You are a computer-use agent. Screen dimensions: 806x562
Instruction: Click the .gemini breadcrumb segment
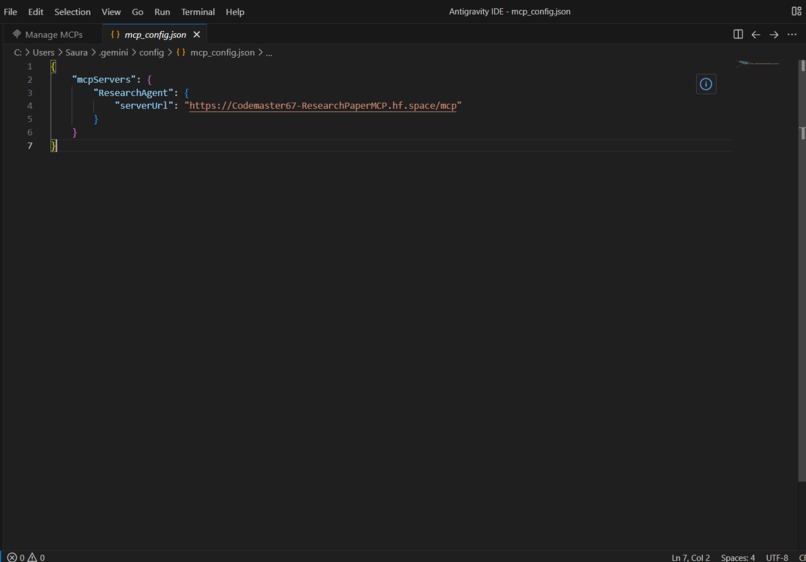[x=113, y=52]
